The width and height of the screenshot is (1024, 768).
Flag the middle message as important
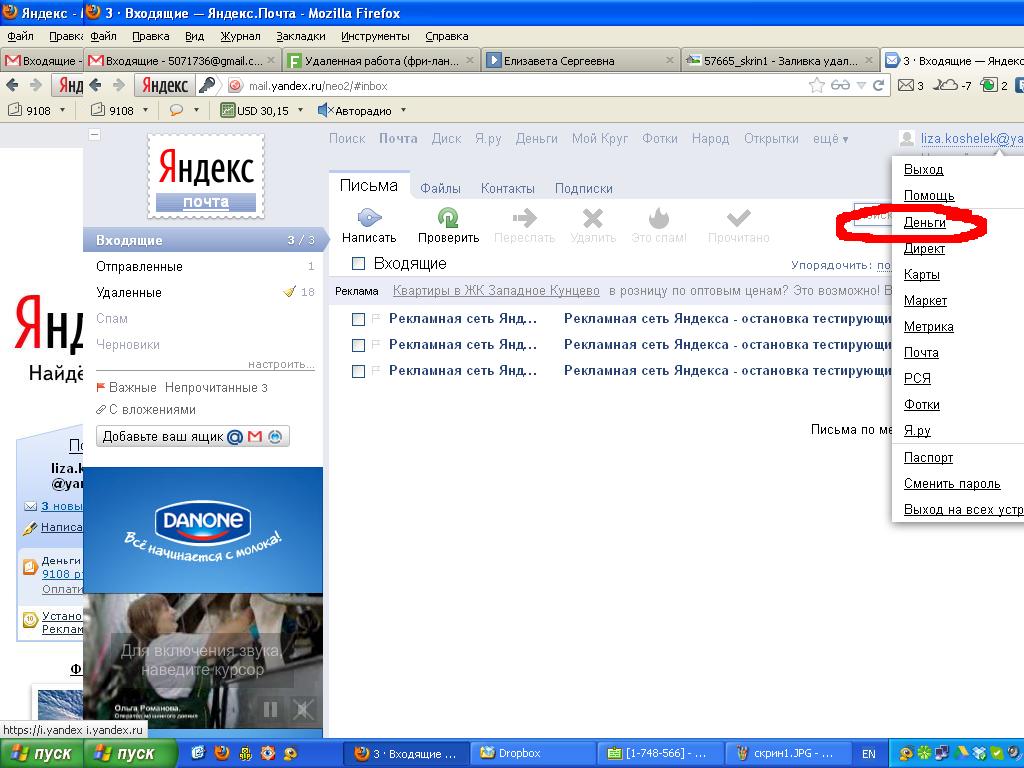click(376, 344)
